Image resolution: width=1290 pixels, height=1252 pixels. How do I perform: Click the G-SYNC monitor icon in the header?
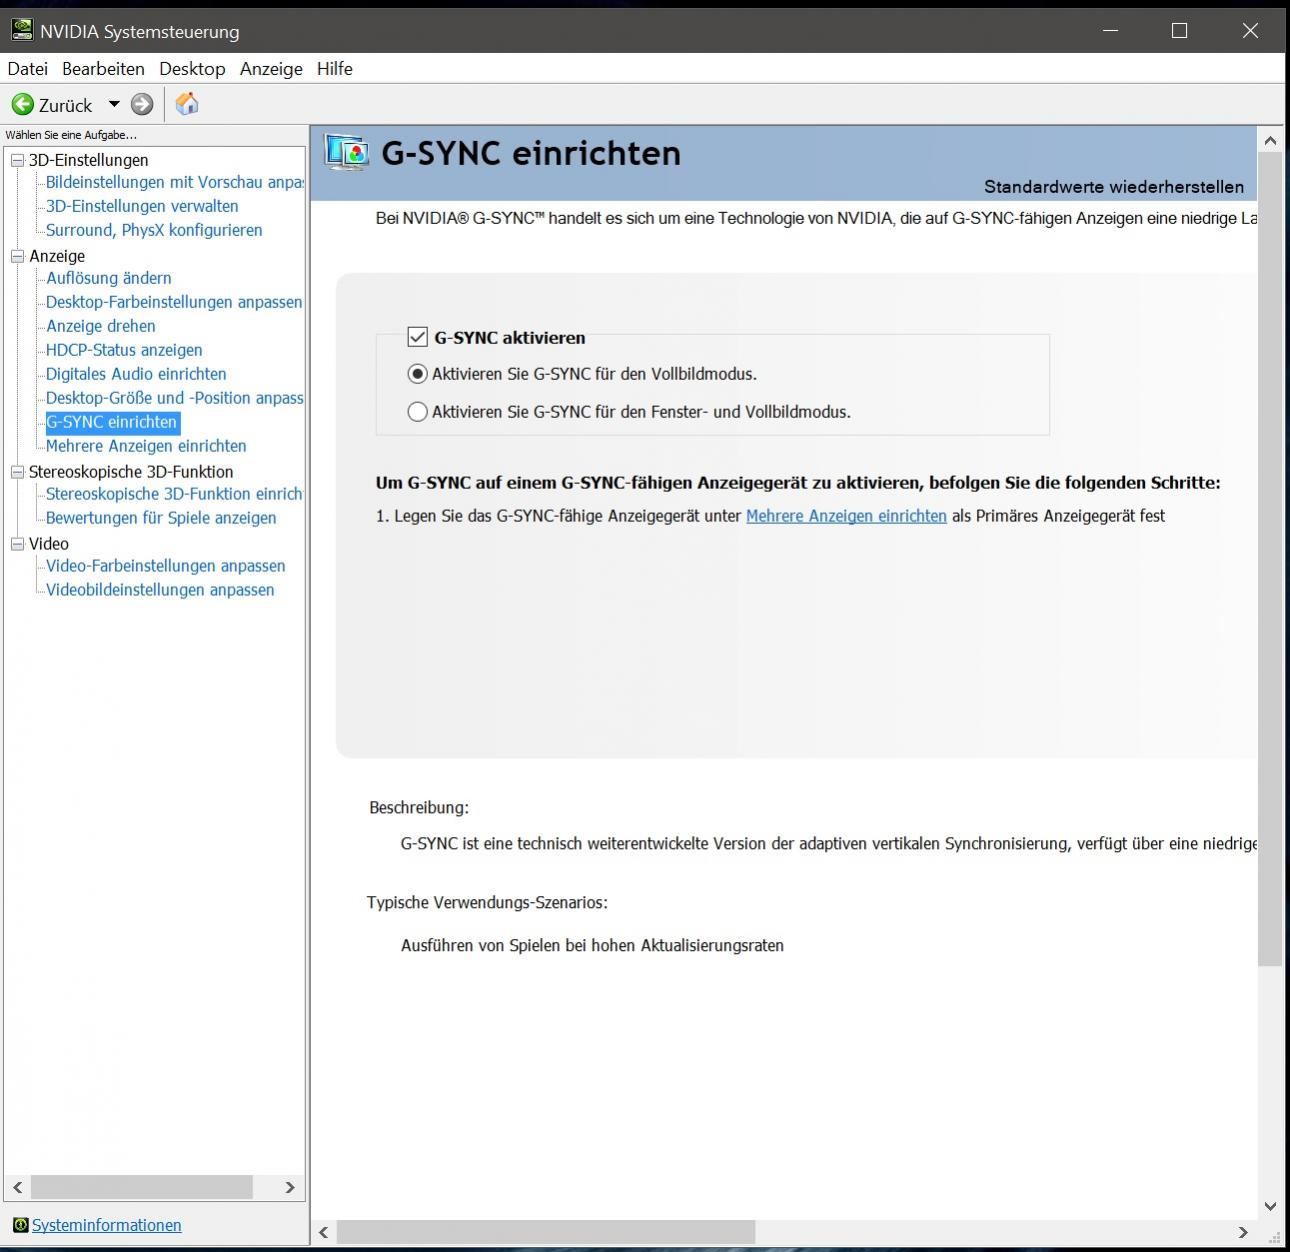347,152
